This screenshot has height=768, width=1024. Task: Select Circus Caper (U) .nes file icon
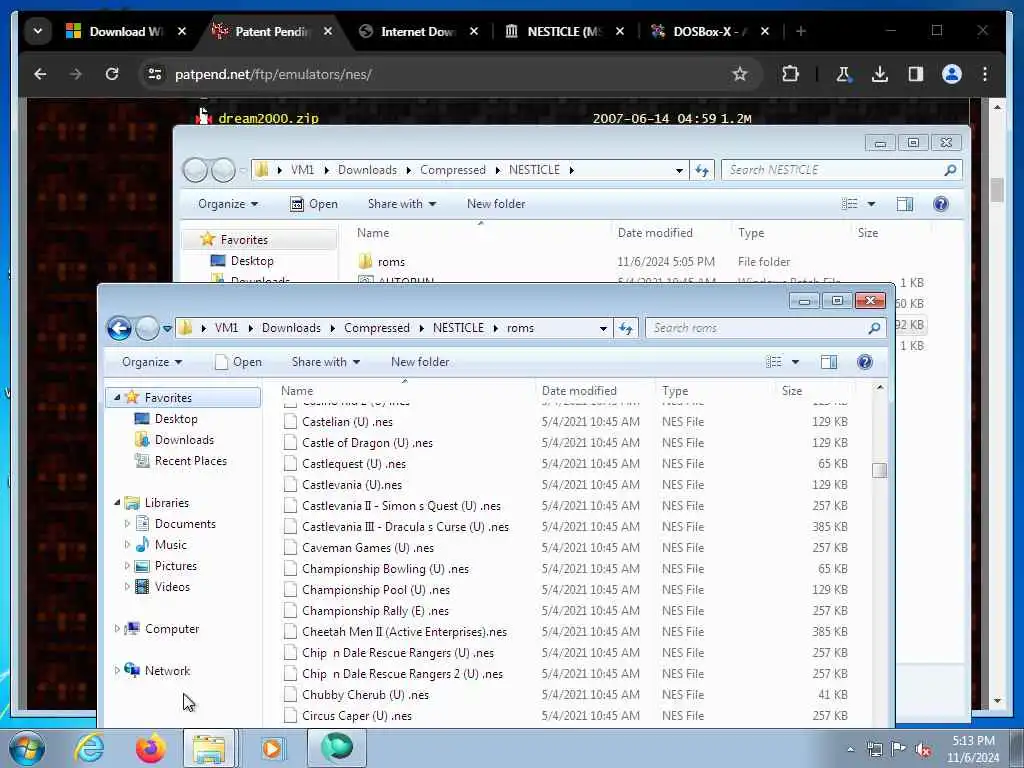pyautogui.click(x=290, y=716)
